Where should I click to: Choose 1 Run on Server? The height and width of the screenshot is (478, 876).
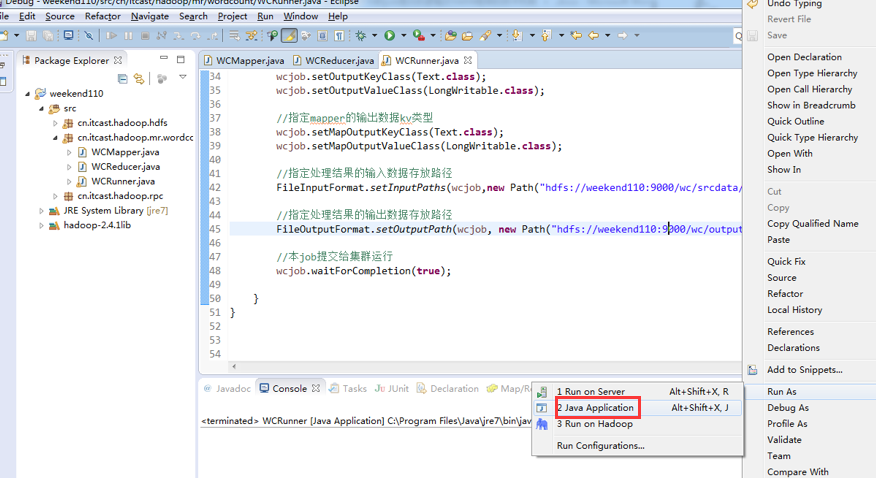(638, 391)
